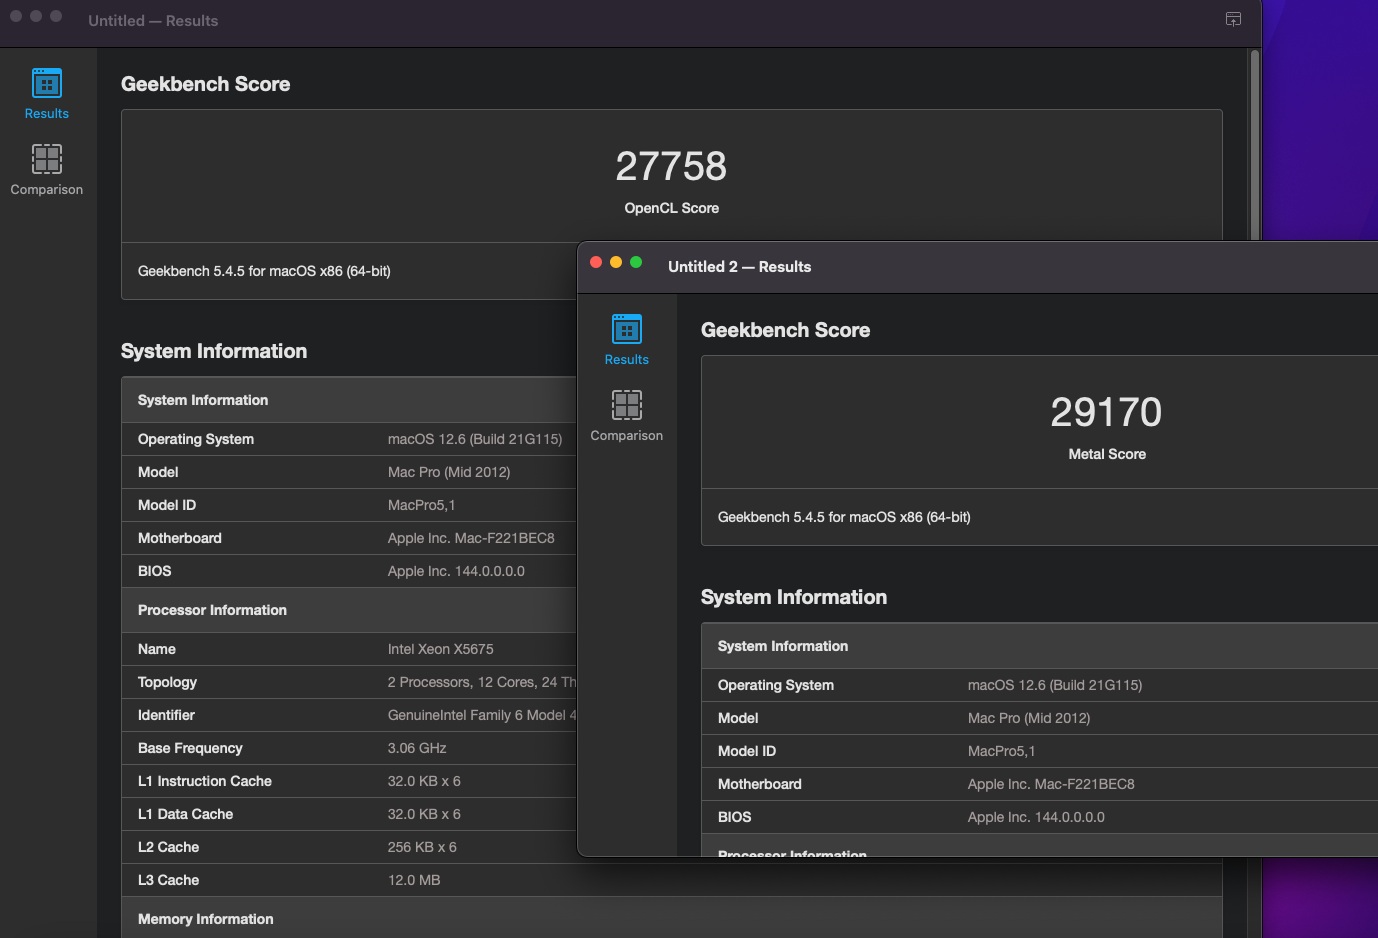
Task: Click the 29170 Metal score value
Action: pyautogui.click(x=1106, y=412)
